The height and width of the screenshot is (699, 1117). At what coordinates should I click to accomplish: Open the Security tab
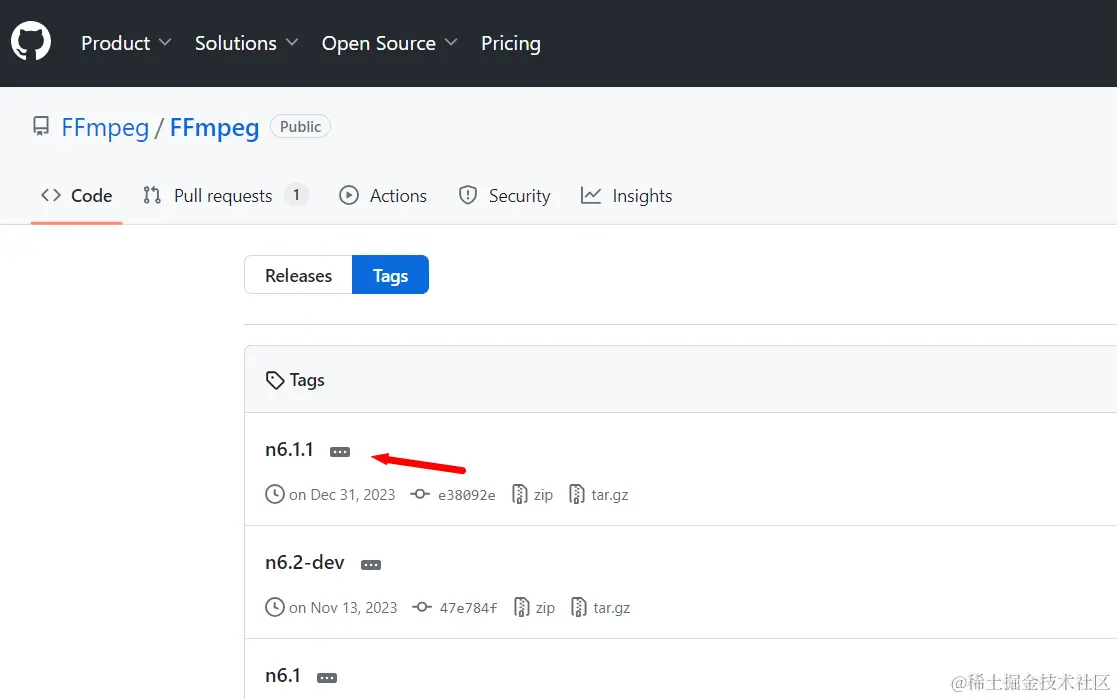click(504, 196)
